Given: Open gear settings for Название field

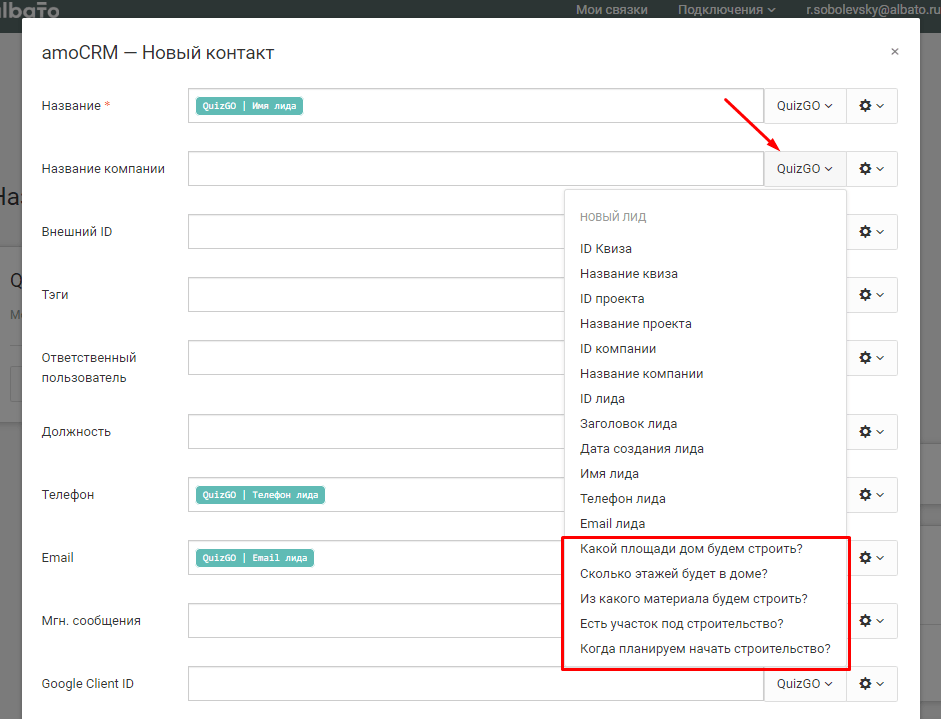Looking at the screenshot, I should [871, 106].
